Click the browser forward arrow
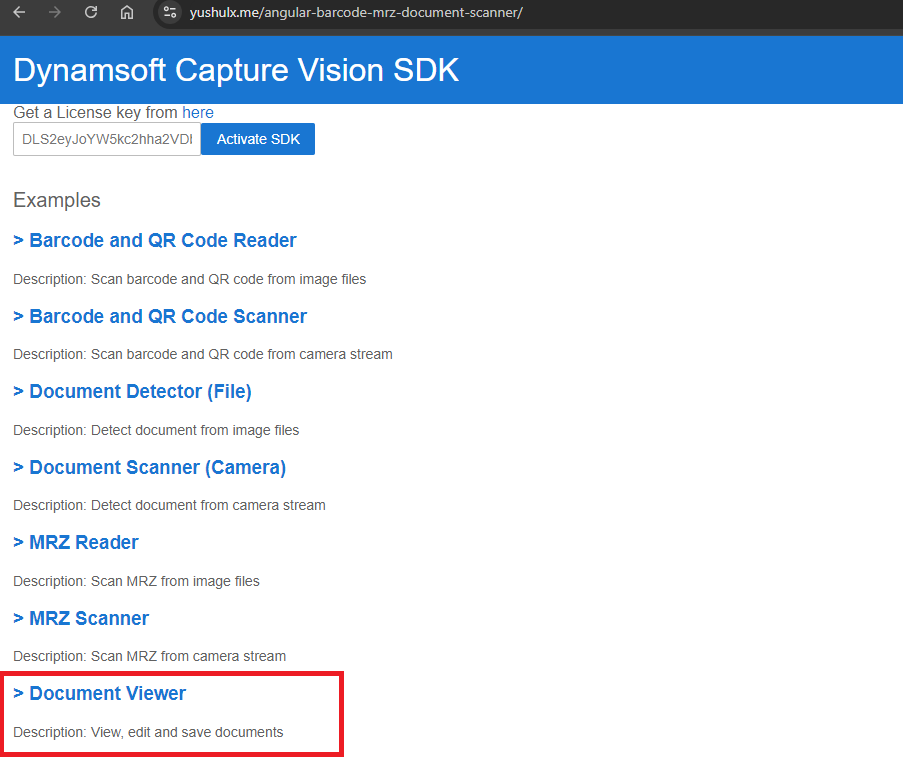This screenshot has height=767, width=903. 55,13
